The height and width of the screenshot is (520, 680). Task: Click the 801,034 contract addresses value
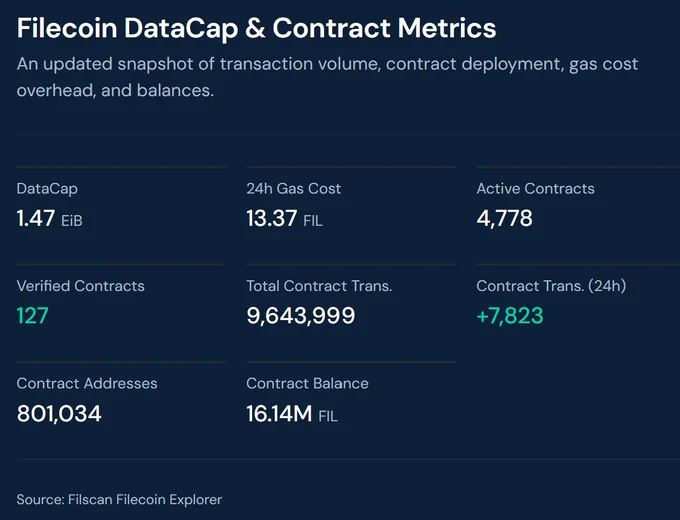(x=59, y=413)
